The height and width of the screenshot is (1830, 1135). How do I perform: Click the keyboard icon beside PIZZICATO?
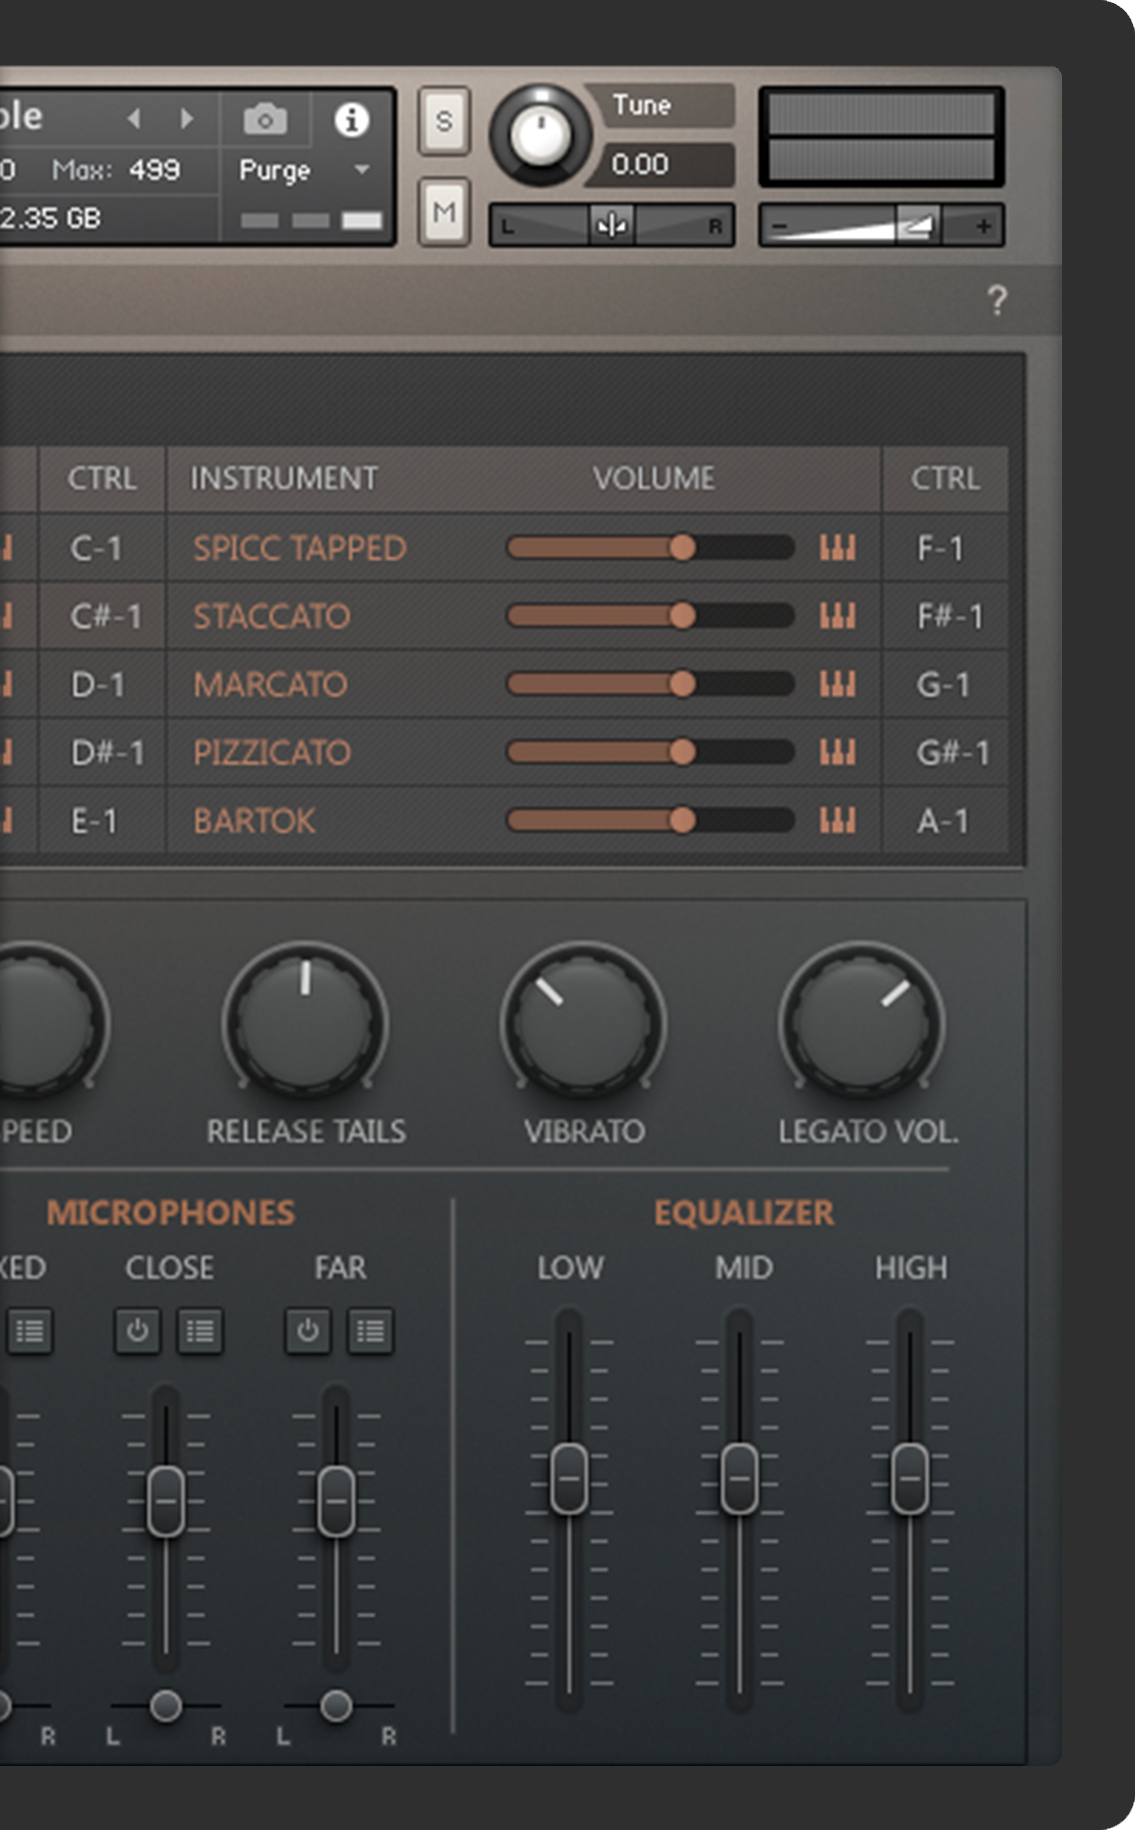coord(838,752)
